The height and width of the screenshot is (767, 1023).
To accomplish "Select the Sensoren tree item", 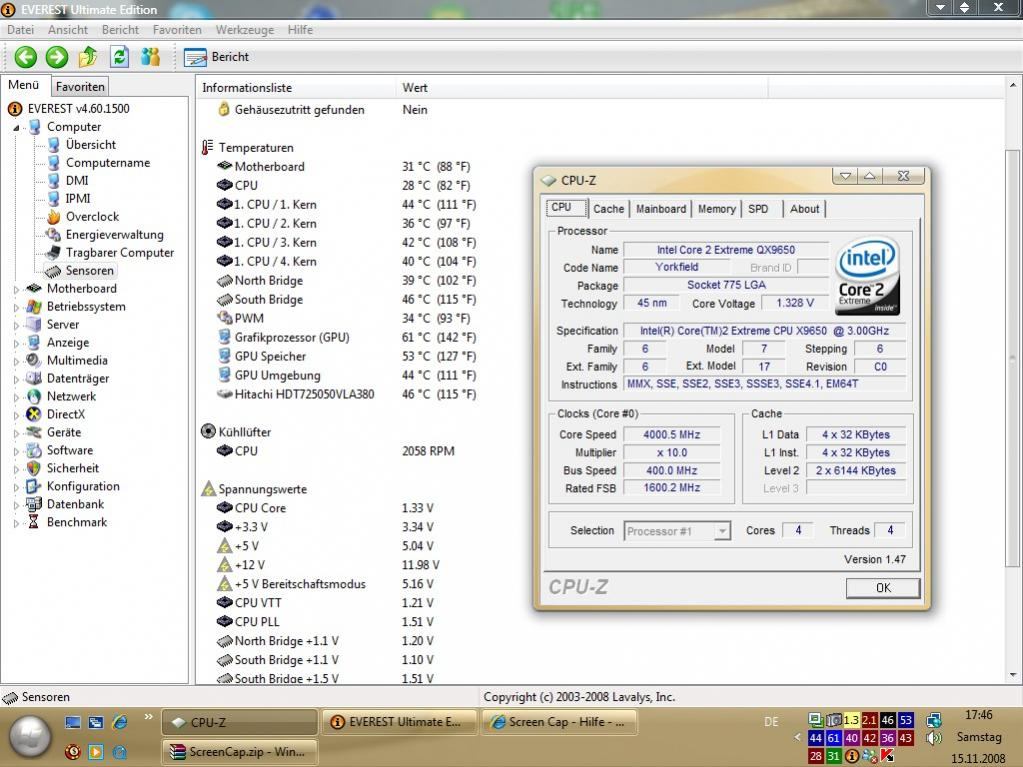I will 89,271.
